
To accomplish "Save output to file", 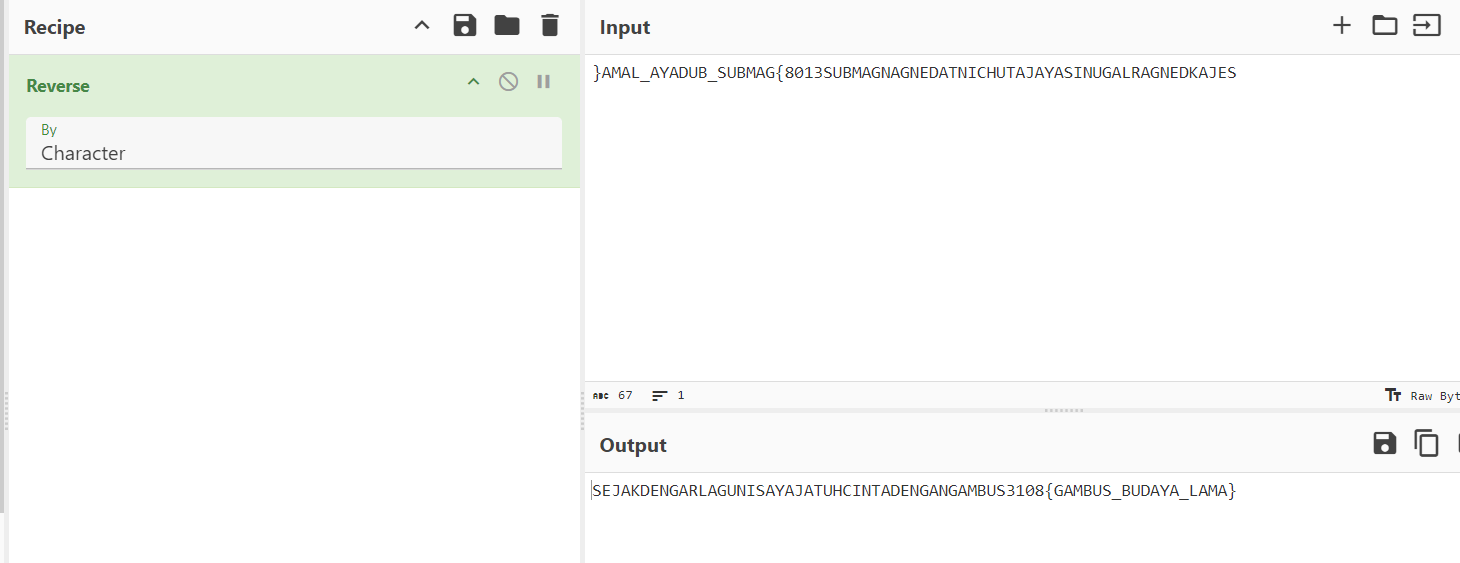I will 1384,444.
